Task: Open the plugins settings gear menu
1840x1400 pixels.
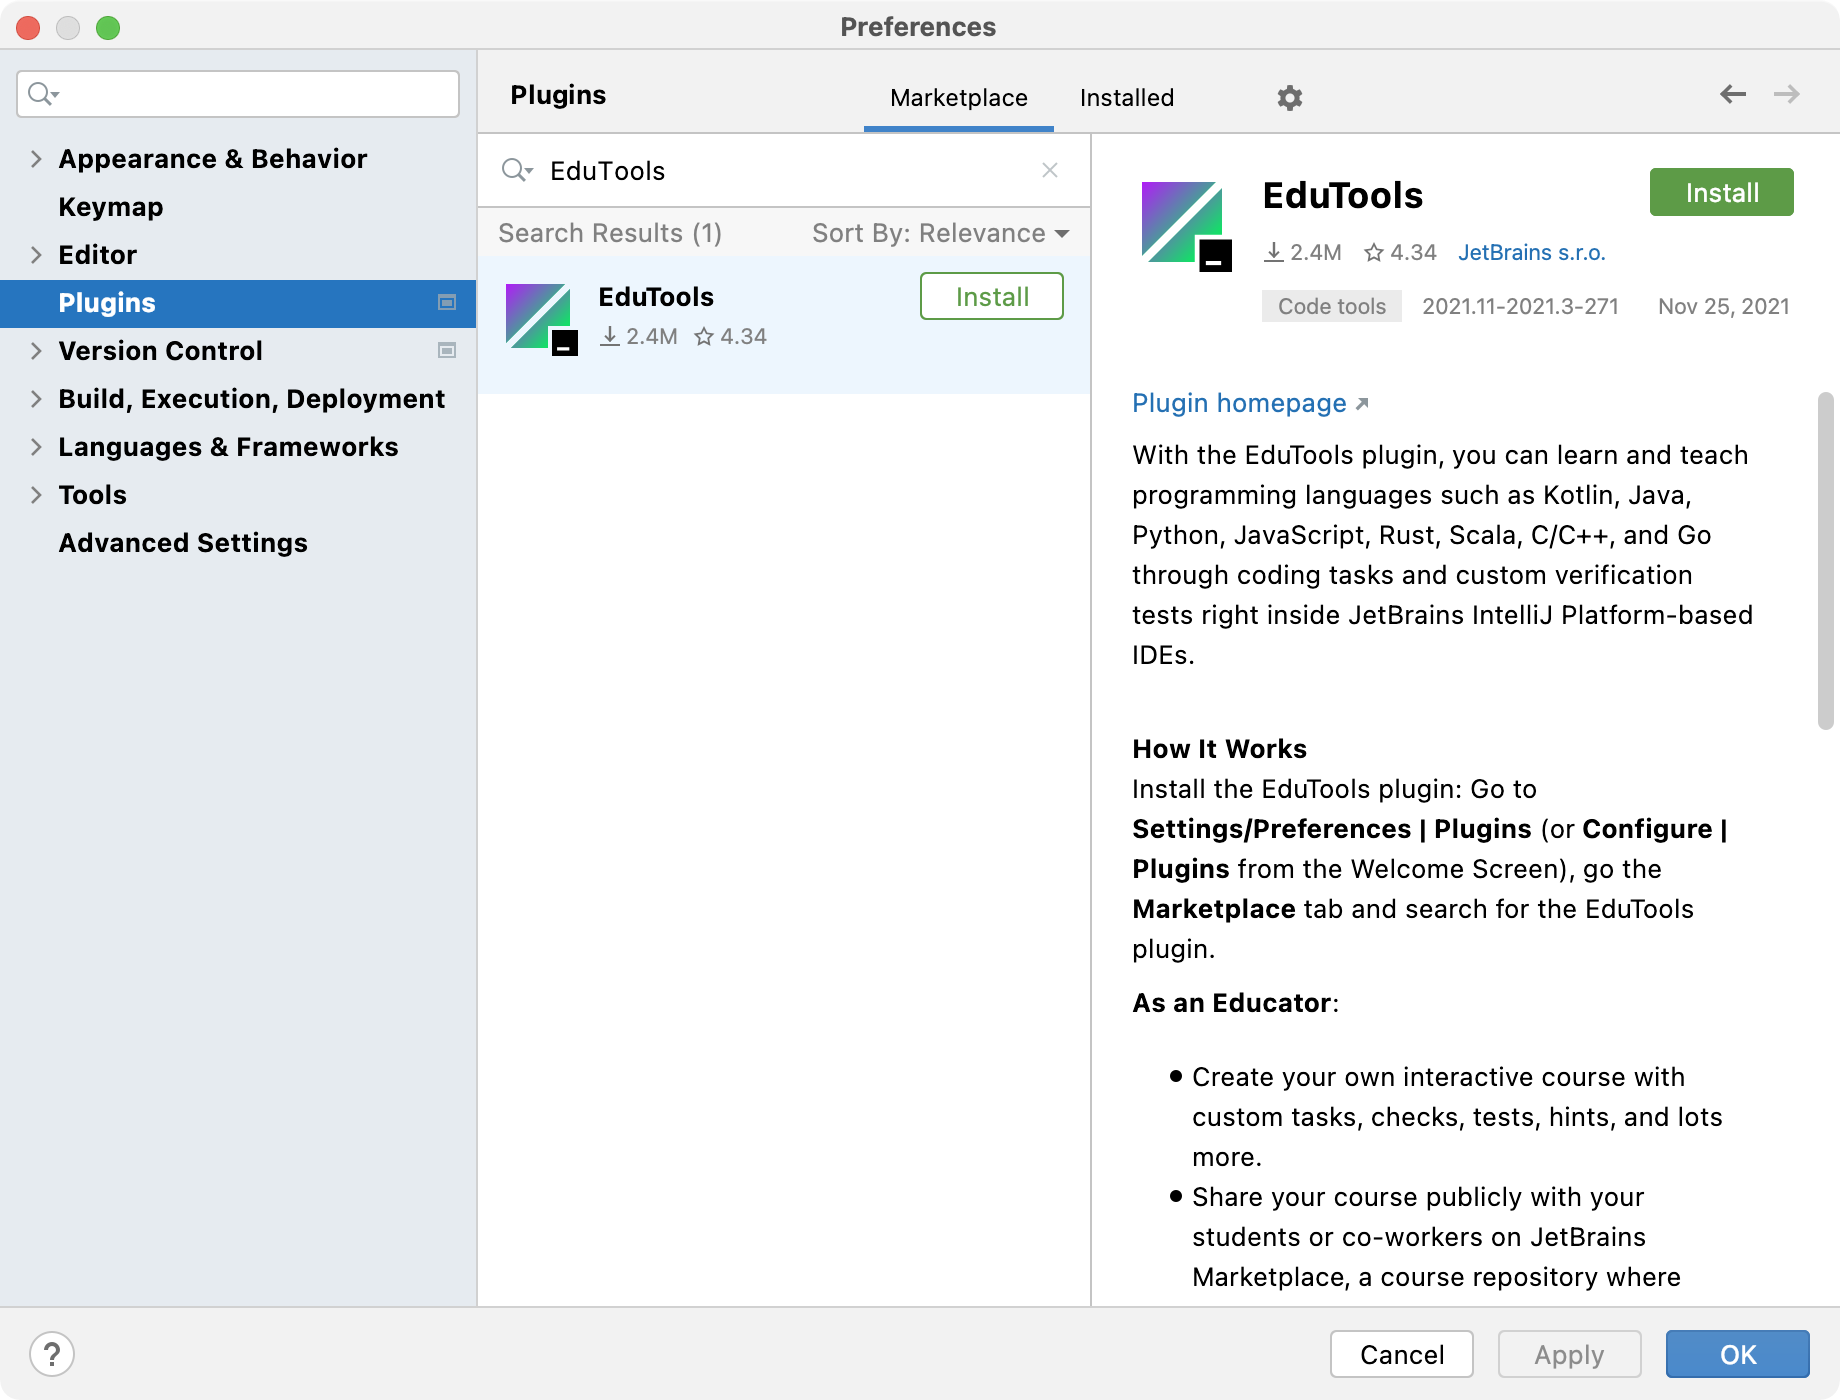Action: coord(1290,98)
